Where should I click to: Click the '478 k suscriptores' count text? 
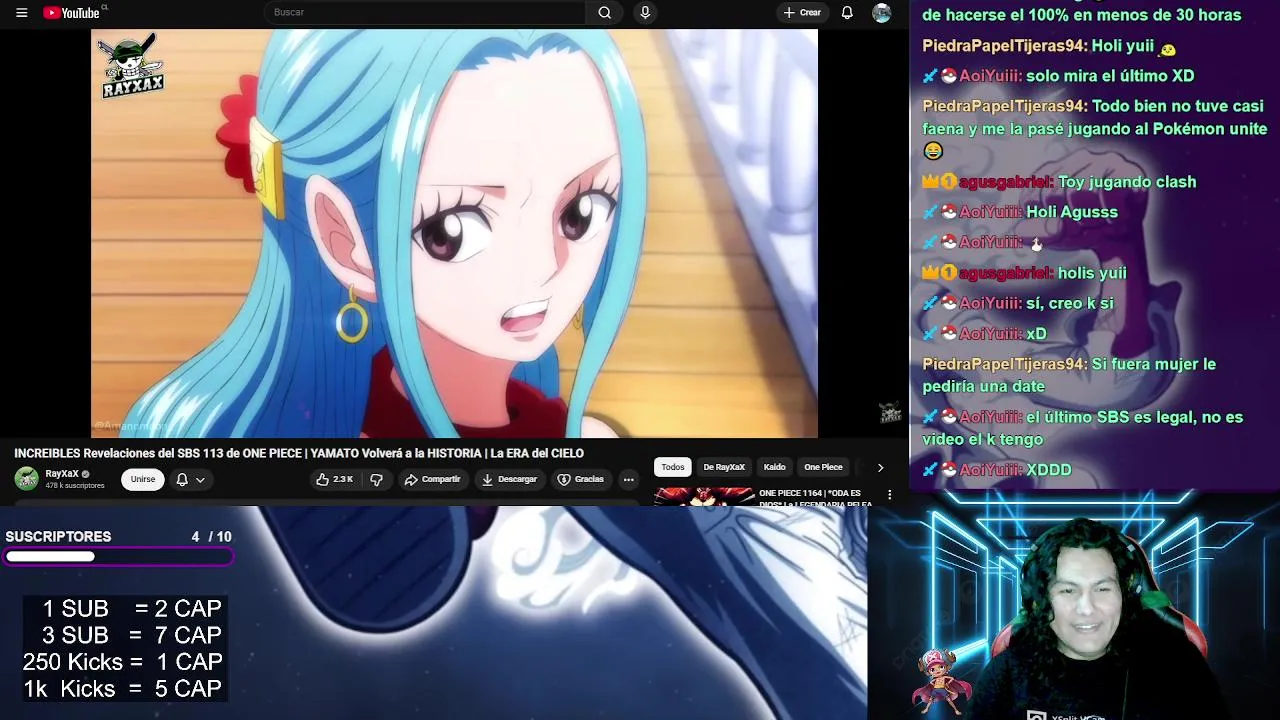coord(75,486)
